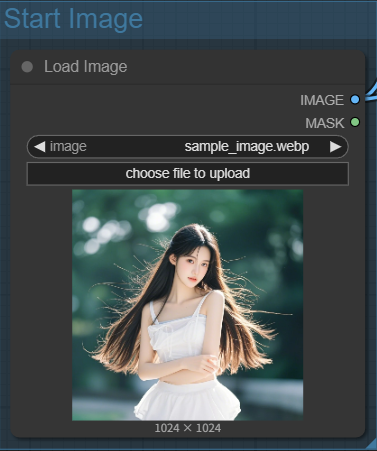
Task: Click the MASK output label
Action: pos(325,123)
